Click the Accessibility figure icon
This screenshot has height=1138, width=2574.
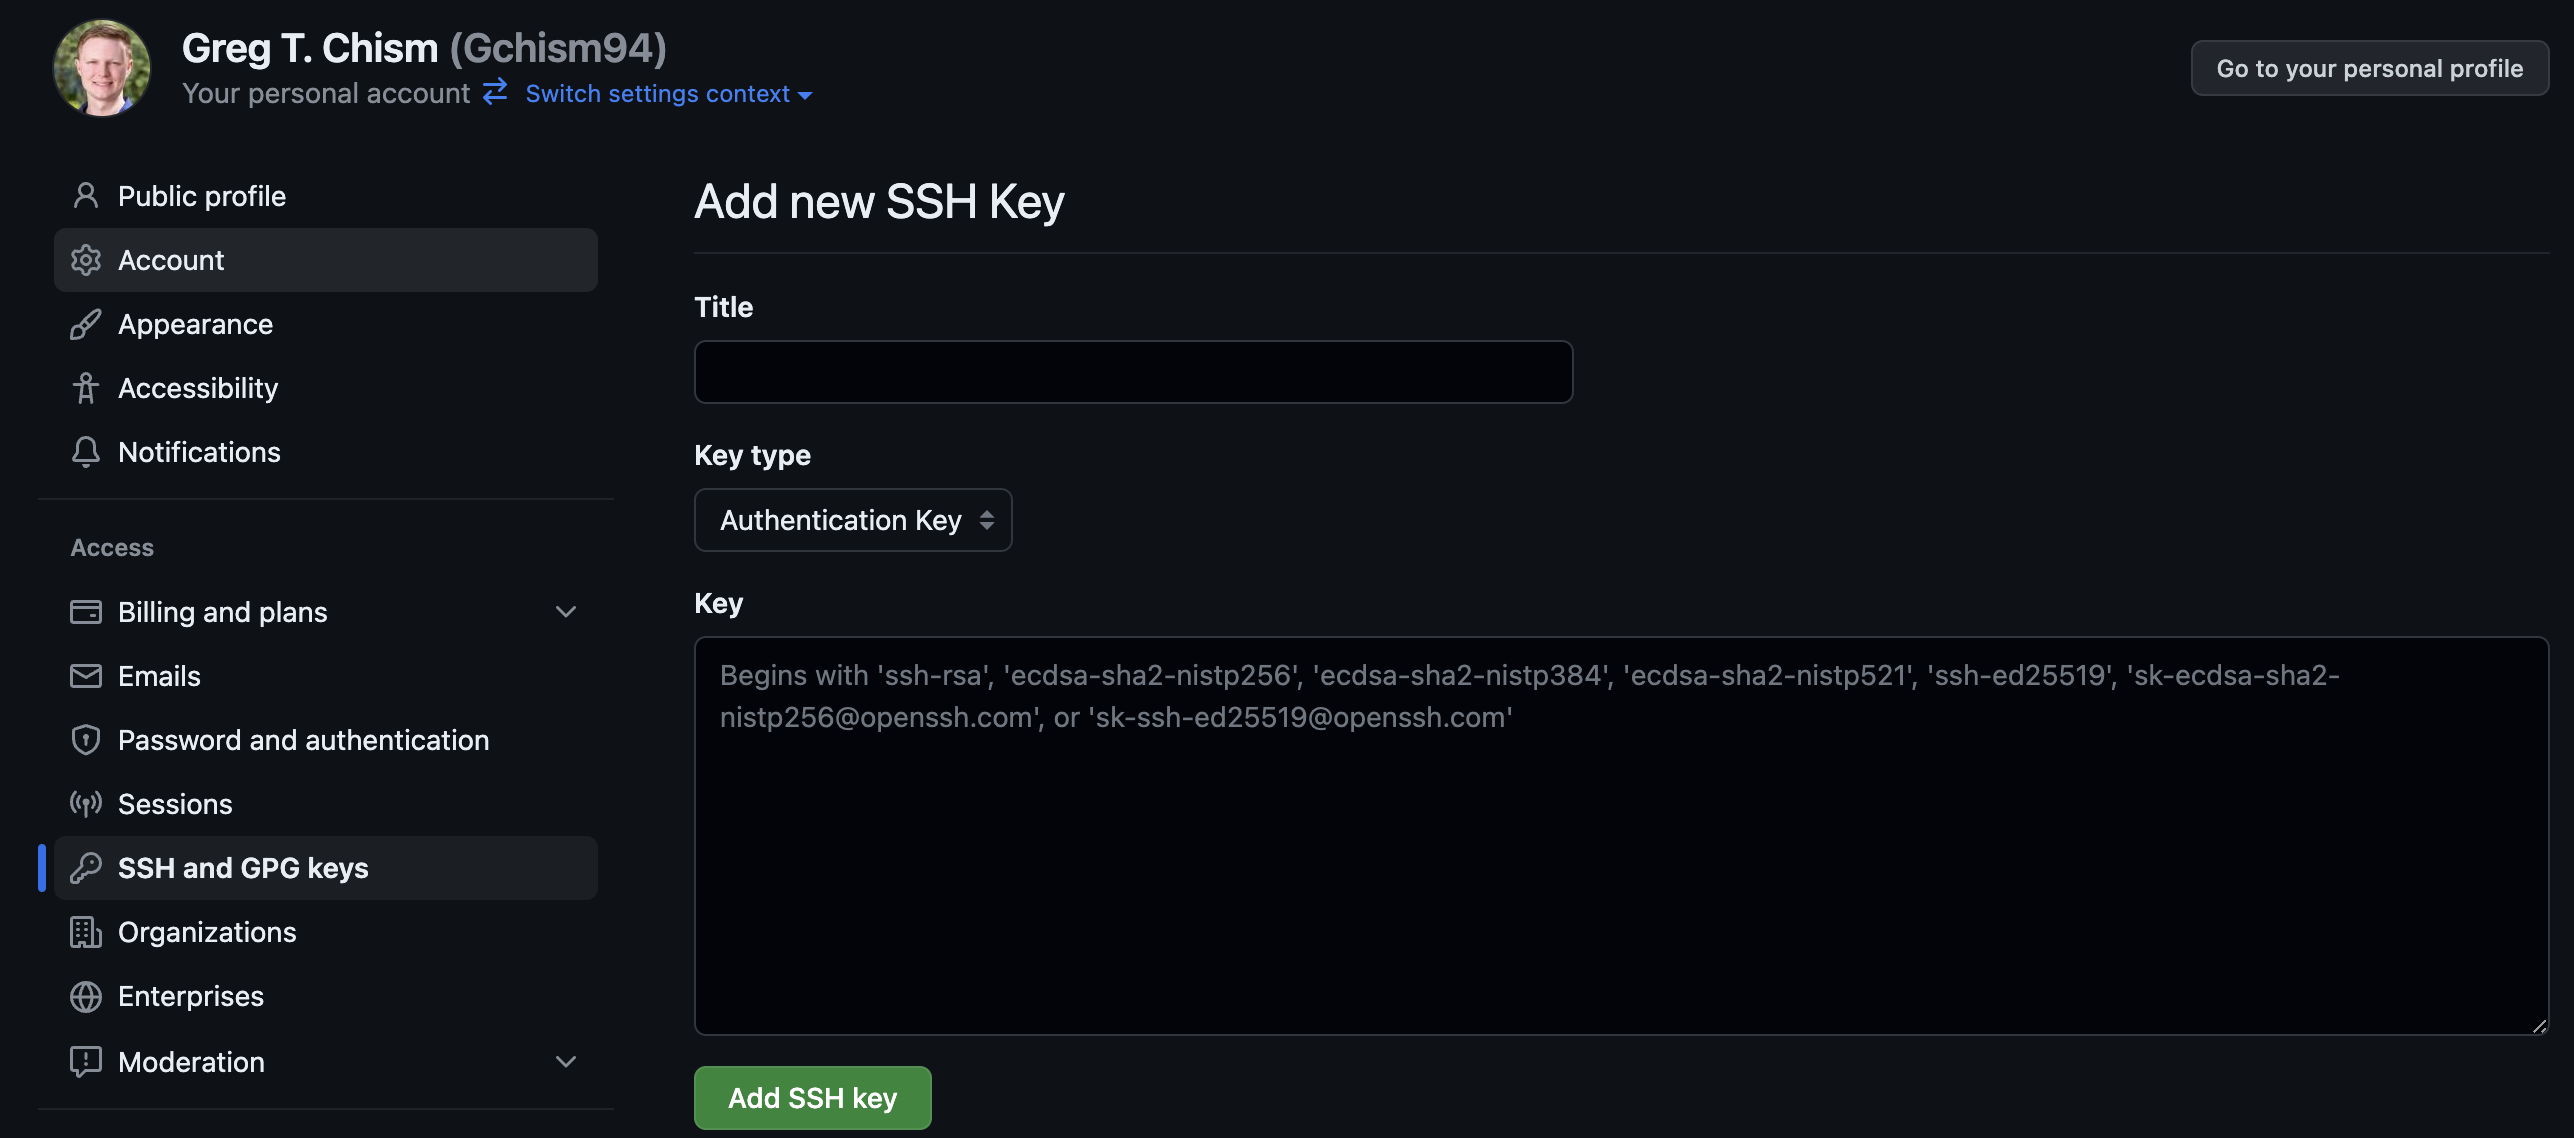tap(86, 388)
